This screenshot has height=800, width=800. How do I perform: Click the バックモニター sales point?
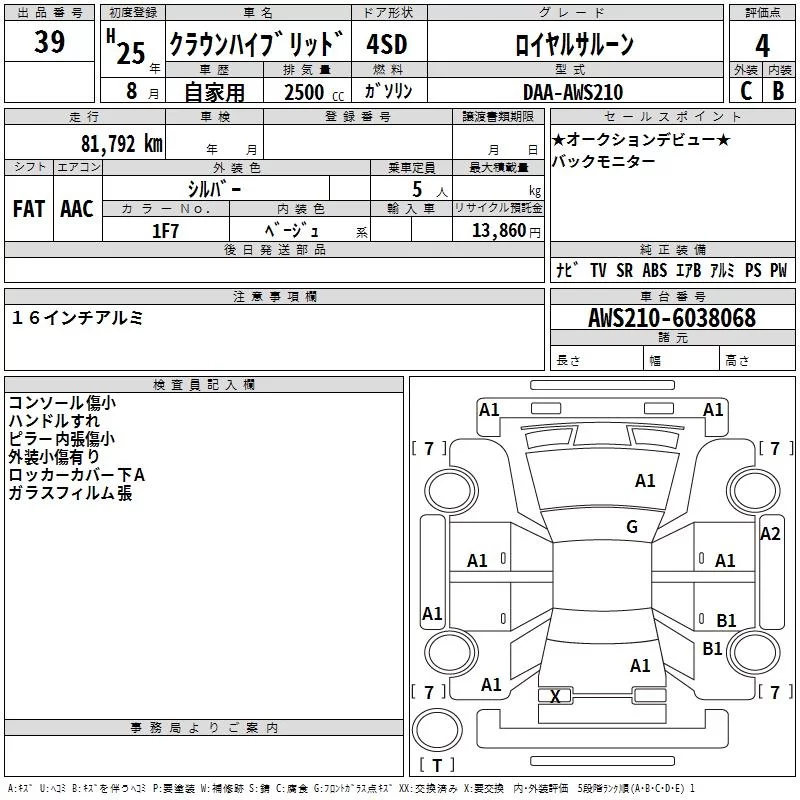click(603, 161)
